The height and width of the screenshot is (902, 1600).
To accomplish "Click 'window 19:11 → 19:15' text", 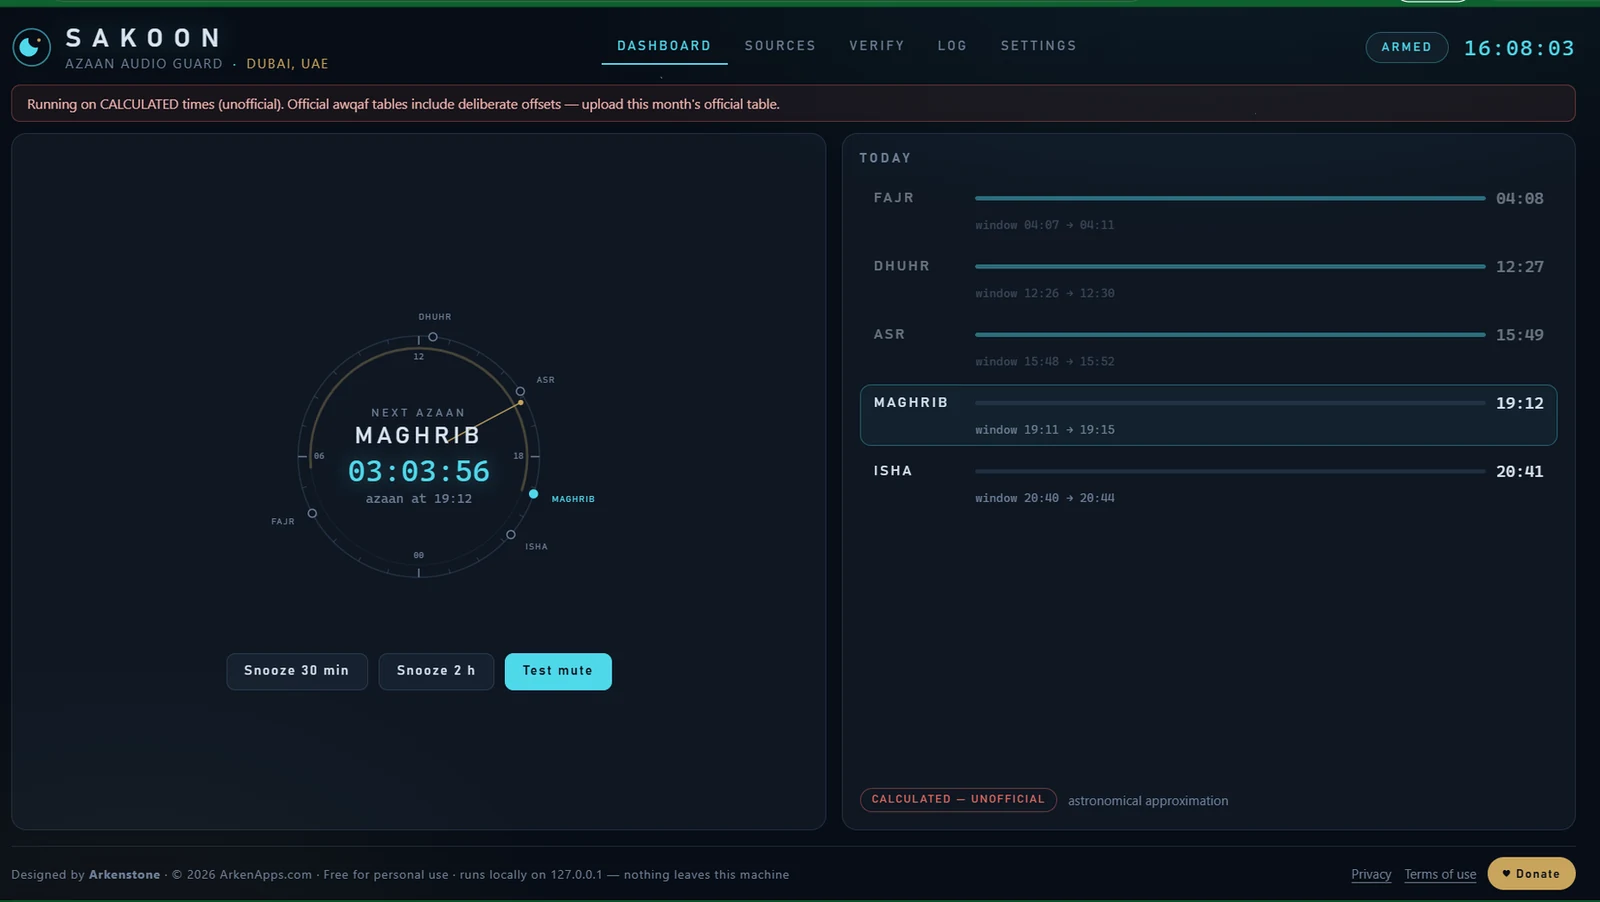I will click(x=1045, y=429).
